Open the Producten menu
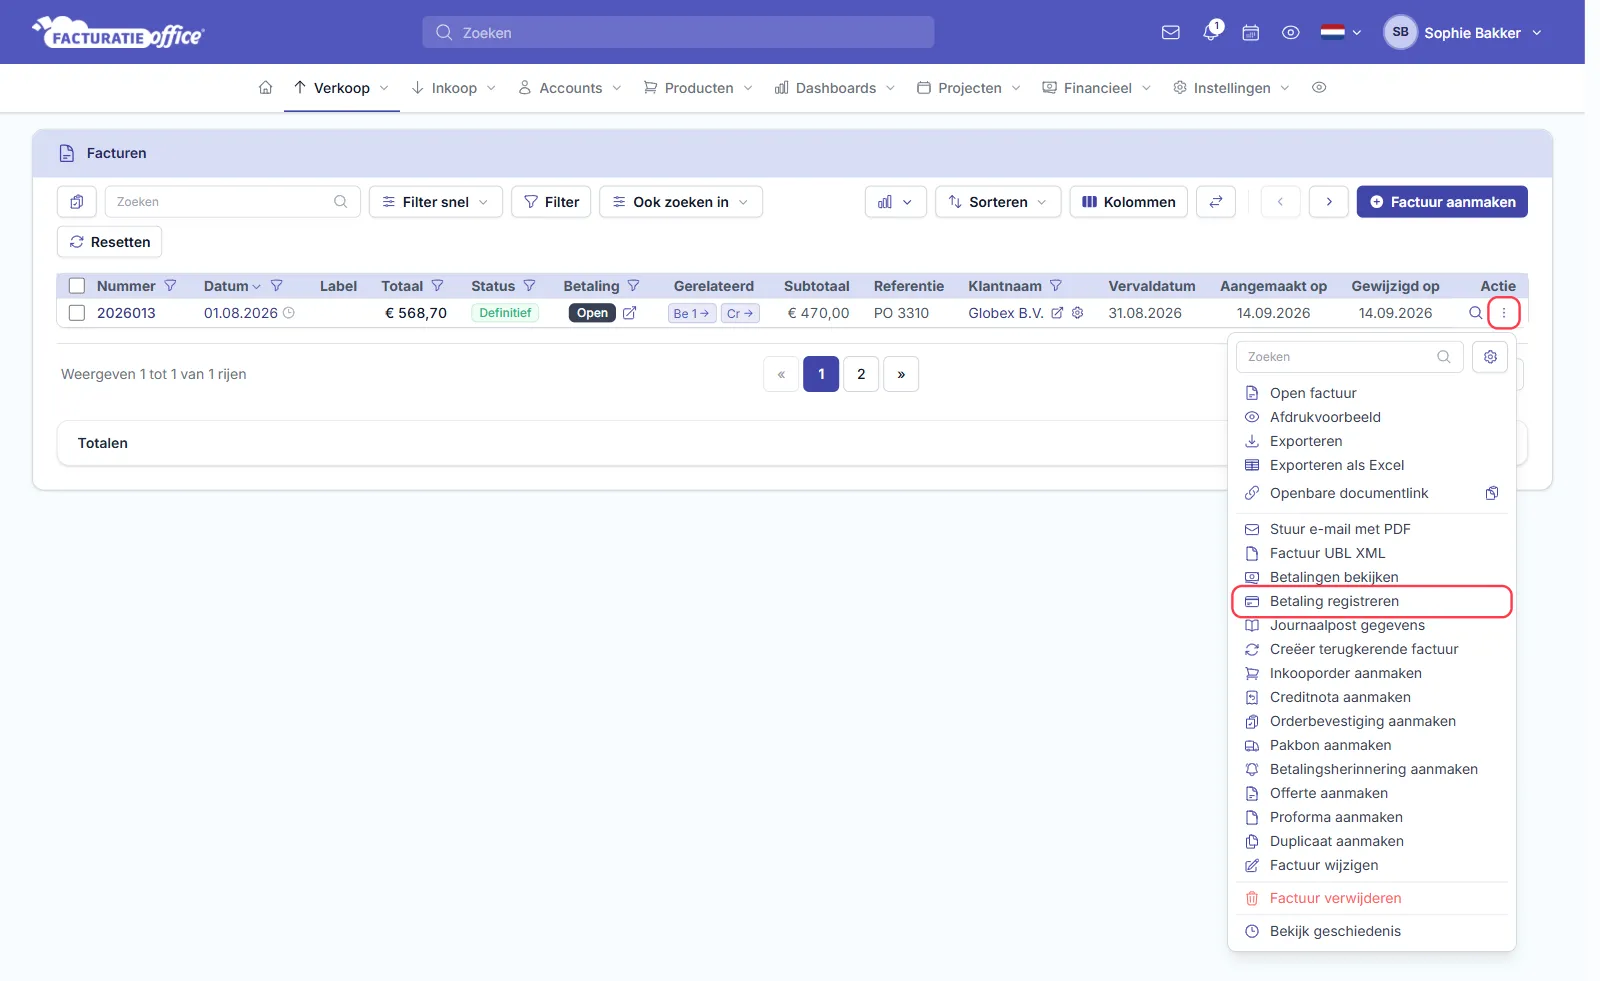The width and height of the screenshot is (1600, 981). pos(698,88)
